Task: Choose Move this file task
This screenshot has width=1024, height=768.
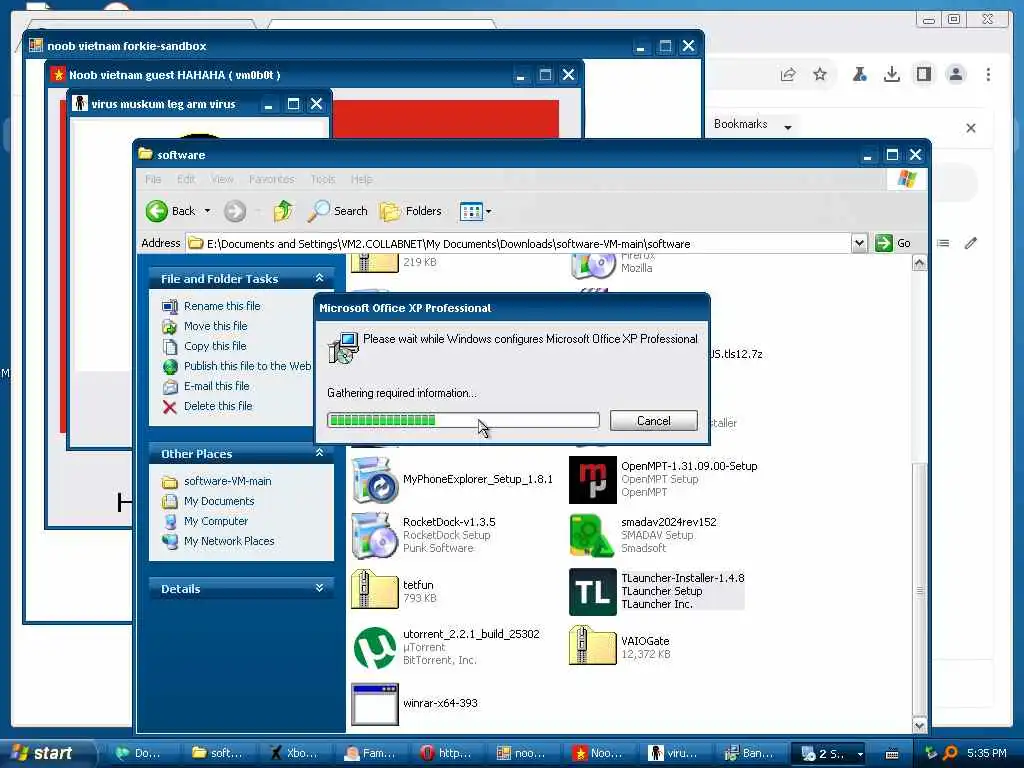Action: point(216,326)
